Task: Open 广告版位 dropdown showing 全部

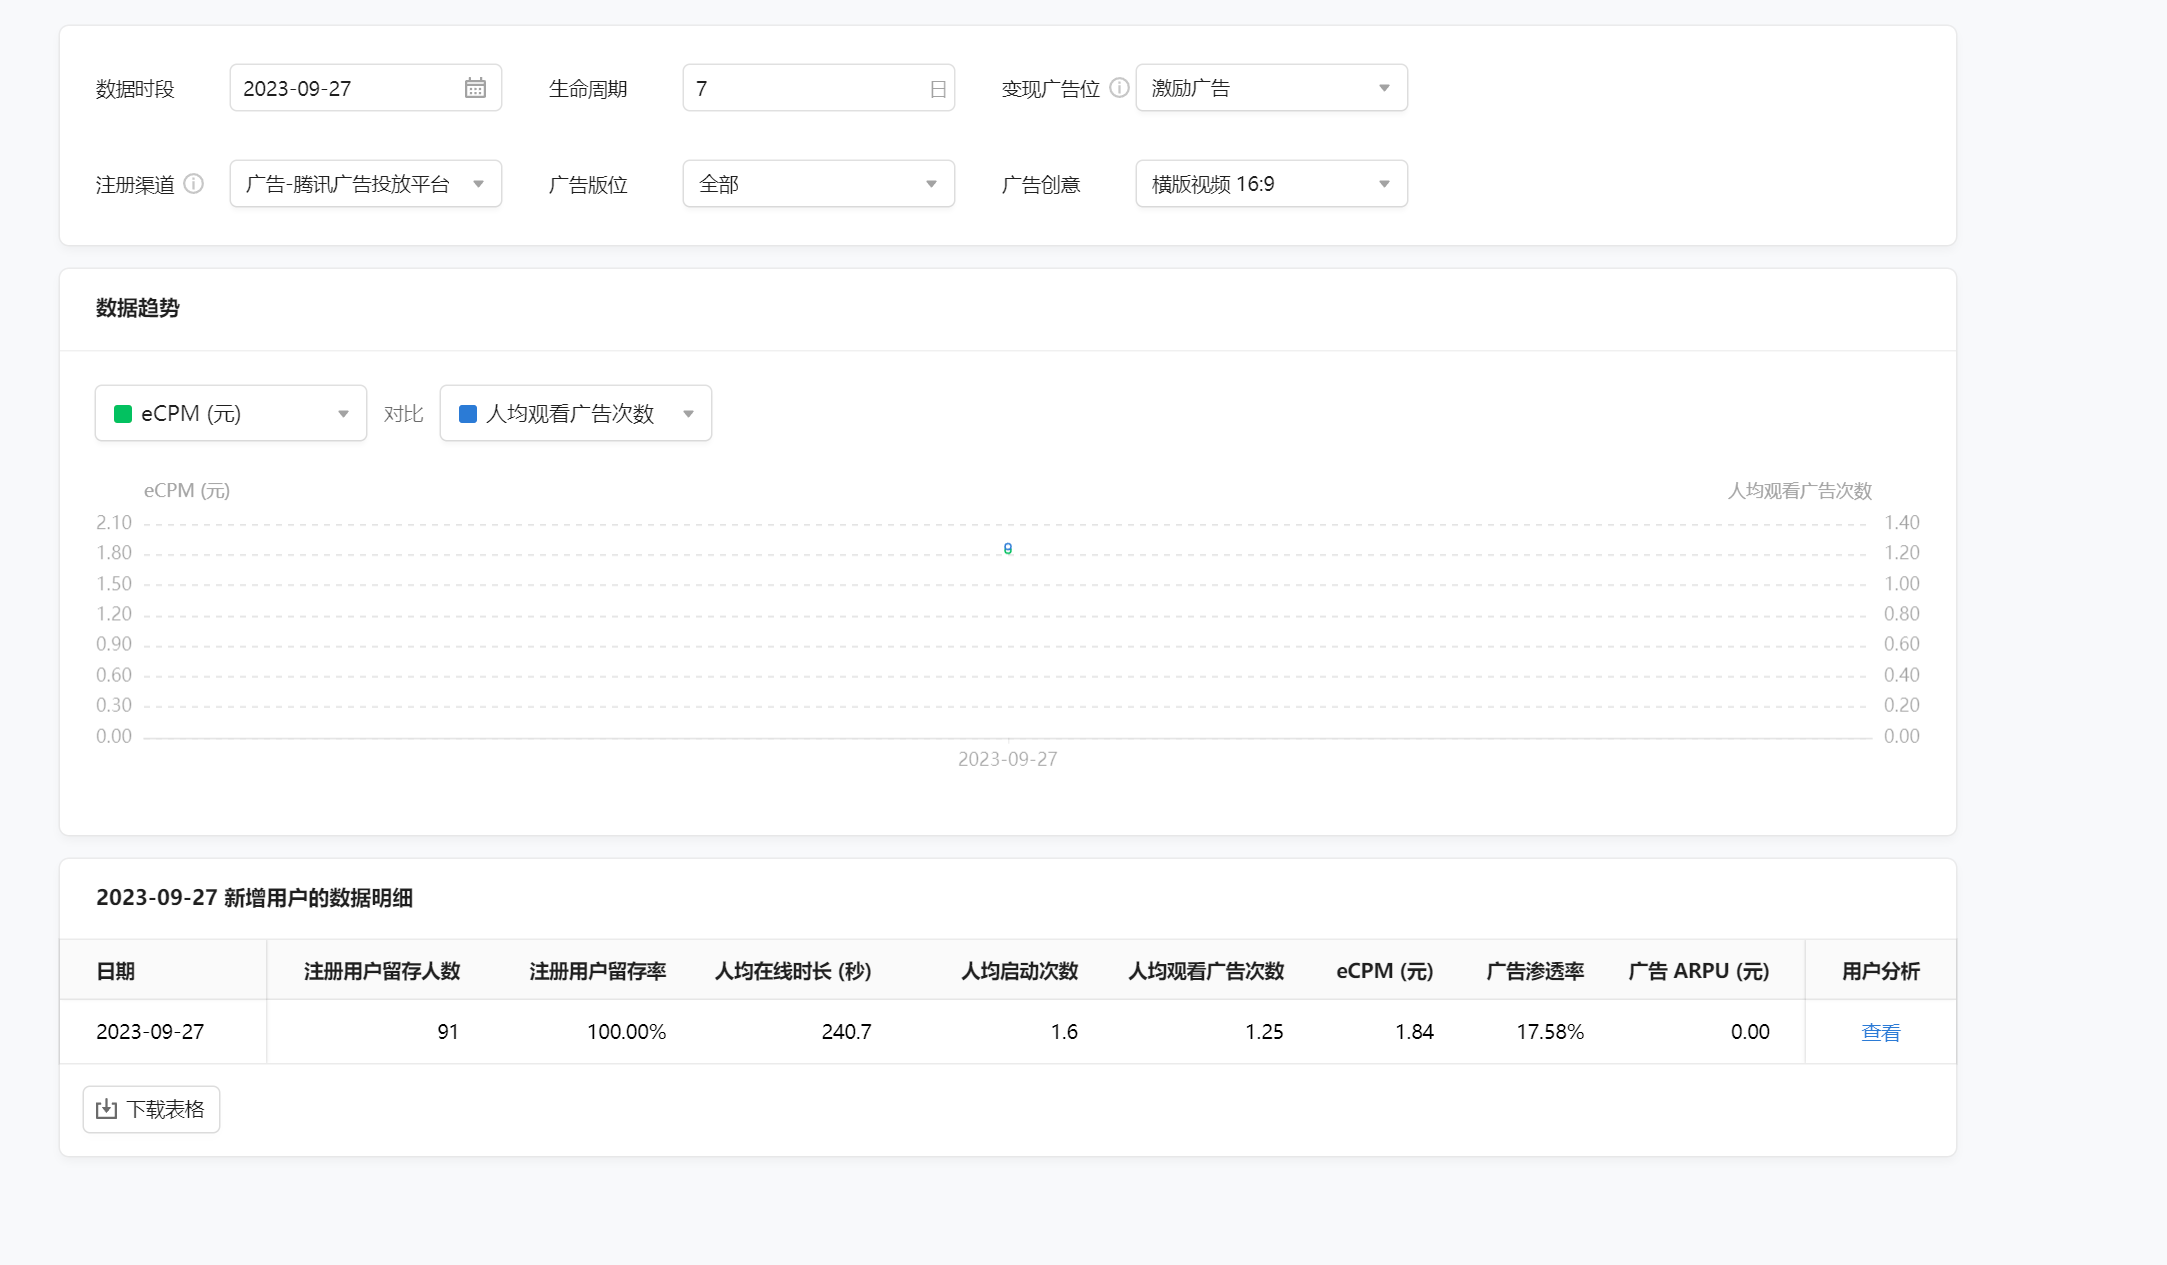Action: pyautogui.click(x=818, y=184)
